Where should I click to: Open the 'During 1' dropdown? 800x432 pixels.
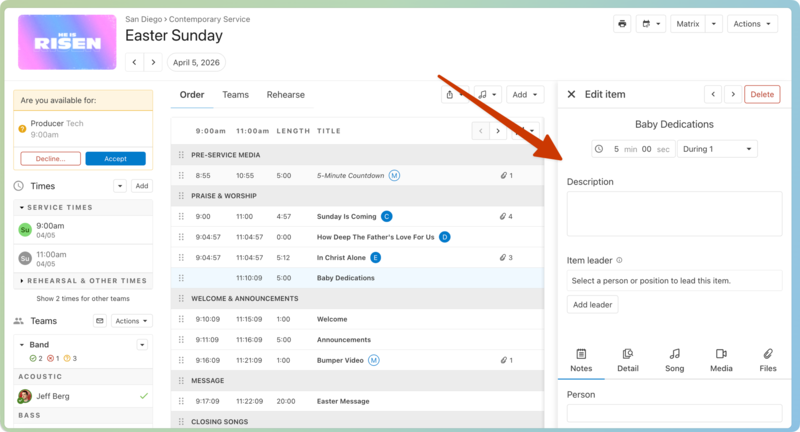point(717,149)
